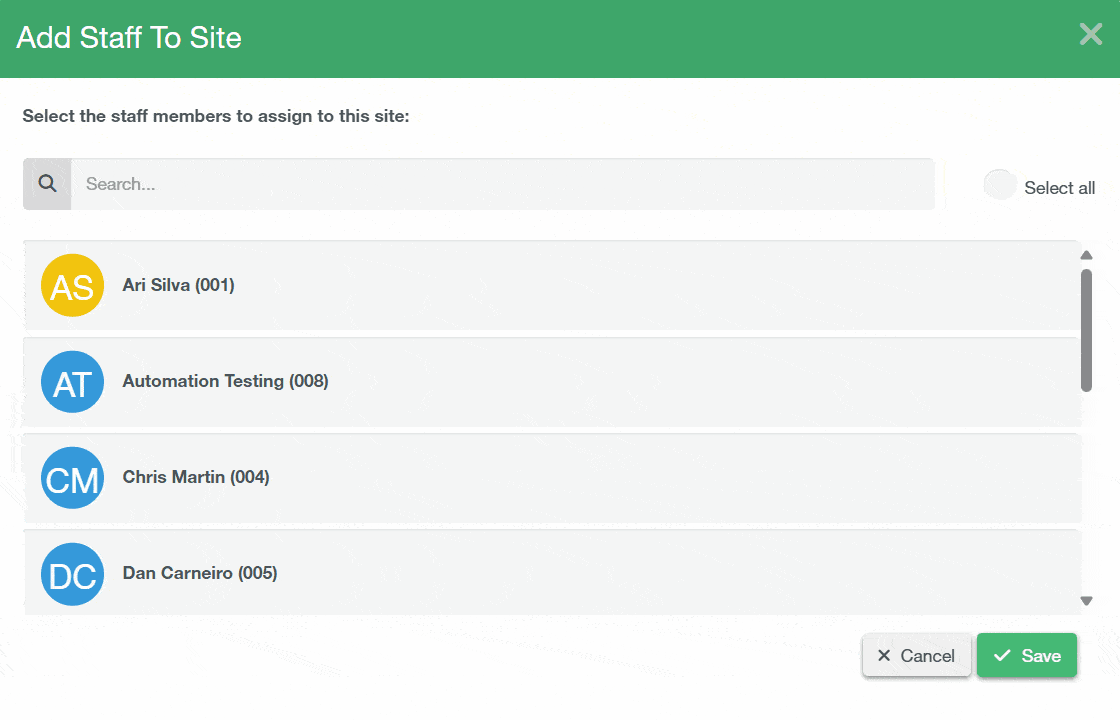
Task: Click the DC avatar circle
Action: click(72, 574)
